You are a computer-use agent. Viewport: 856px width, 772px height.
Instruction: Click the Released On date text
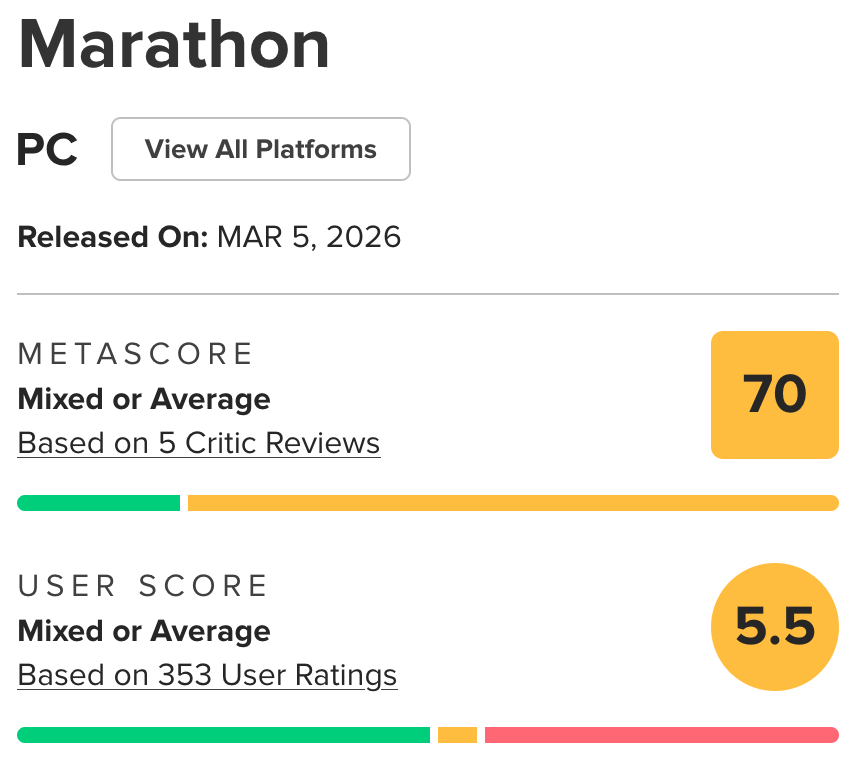coord(209,237)
